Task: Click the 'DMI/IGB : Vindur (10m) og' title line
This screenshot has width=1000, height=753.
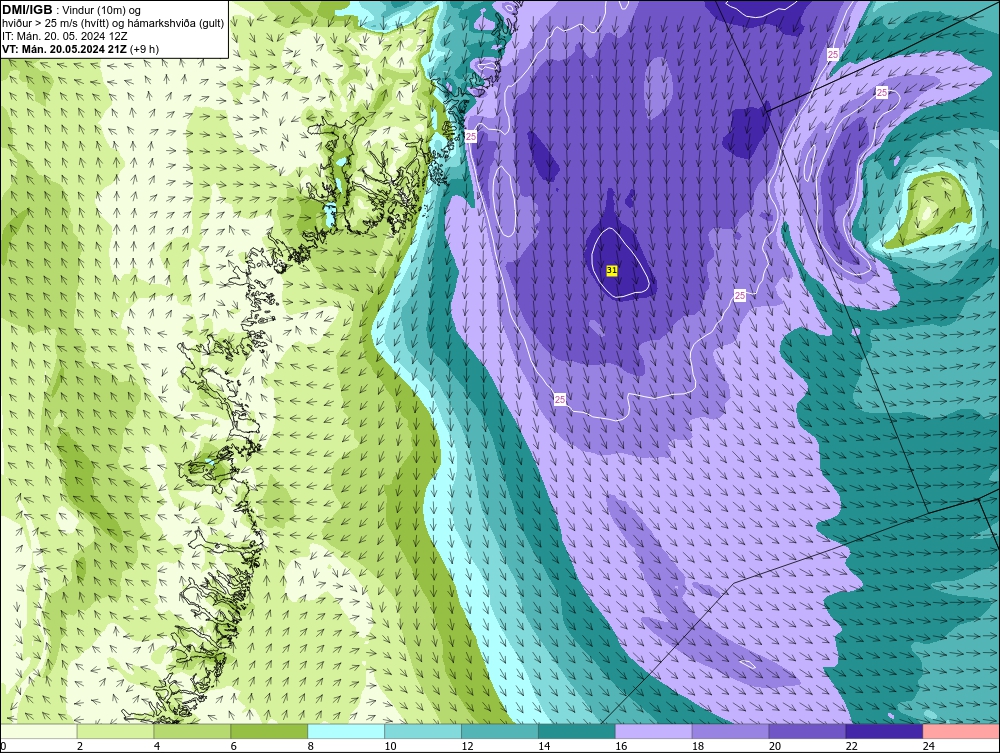Action: tap(72, 10)
